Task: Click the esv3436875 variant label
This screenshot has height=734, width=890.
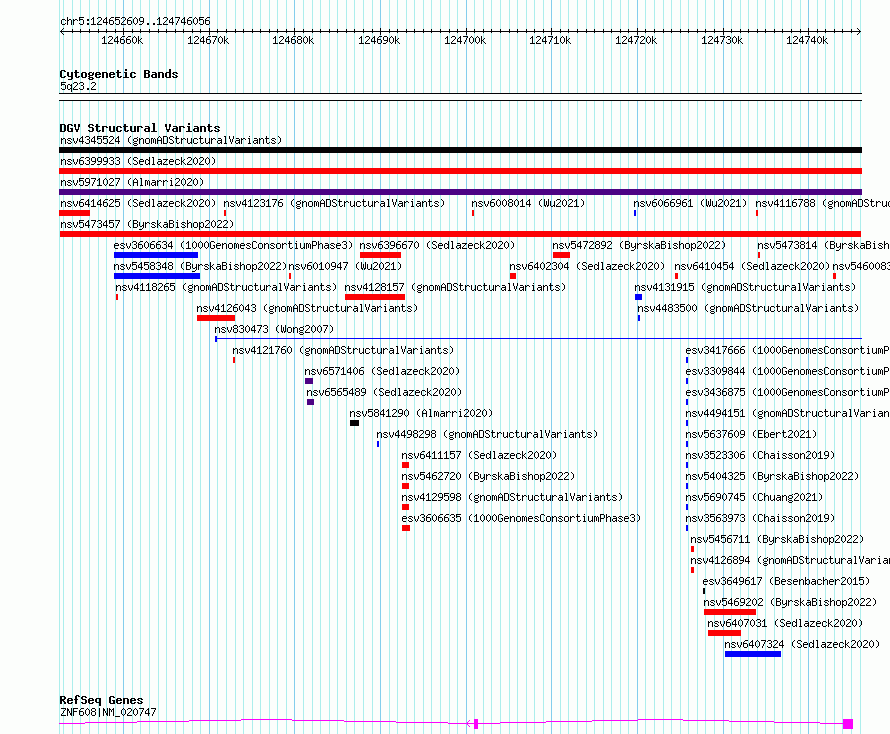Action: click(x=787, y=392)
